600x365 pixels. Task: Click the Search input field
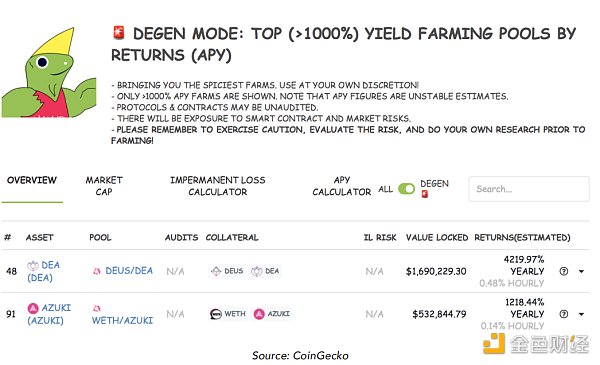click(x=529, y=189)
